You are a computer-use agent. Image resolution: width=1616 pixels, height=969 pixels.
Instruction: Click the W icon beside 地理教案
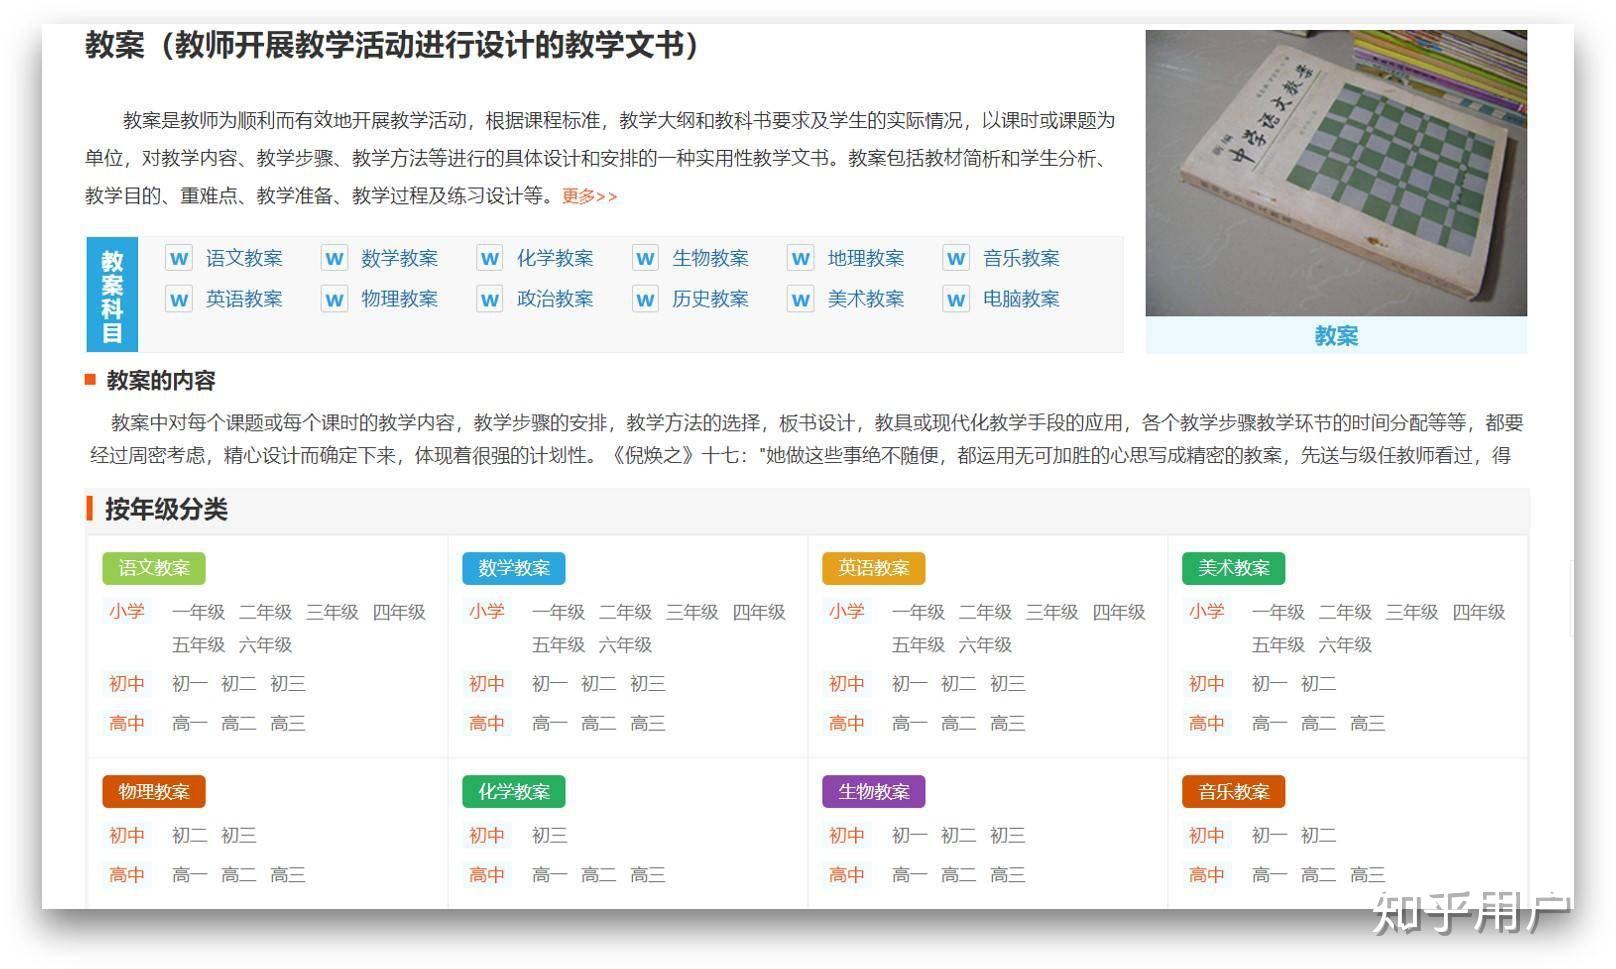800,258
